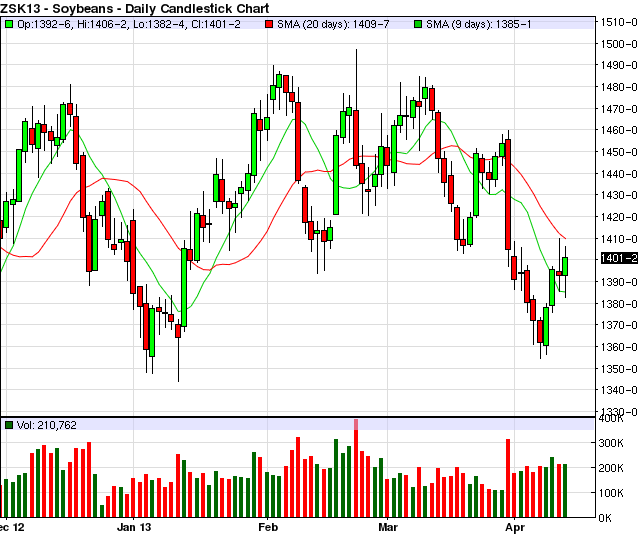Click the '1460-0' price axis label
The height and width of the screenshot is (536, 640).
click(619, 130)
